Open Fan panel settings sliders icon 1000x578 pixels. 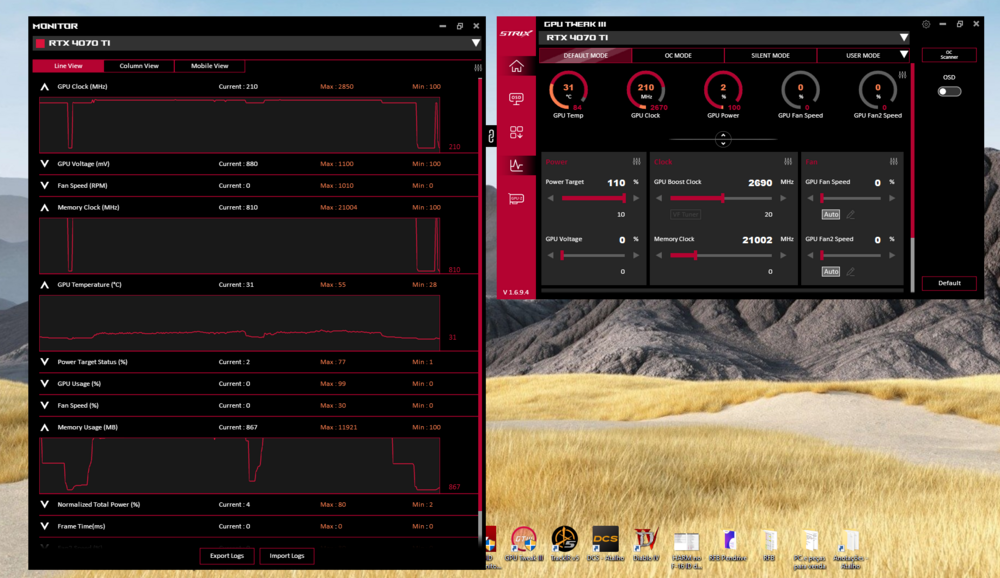[x=893, y=161]
